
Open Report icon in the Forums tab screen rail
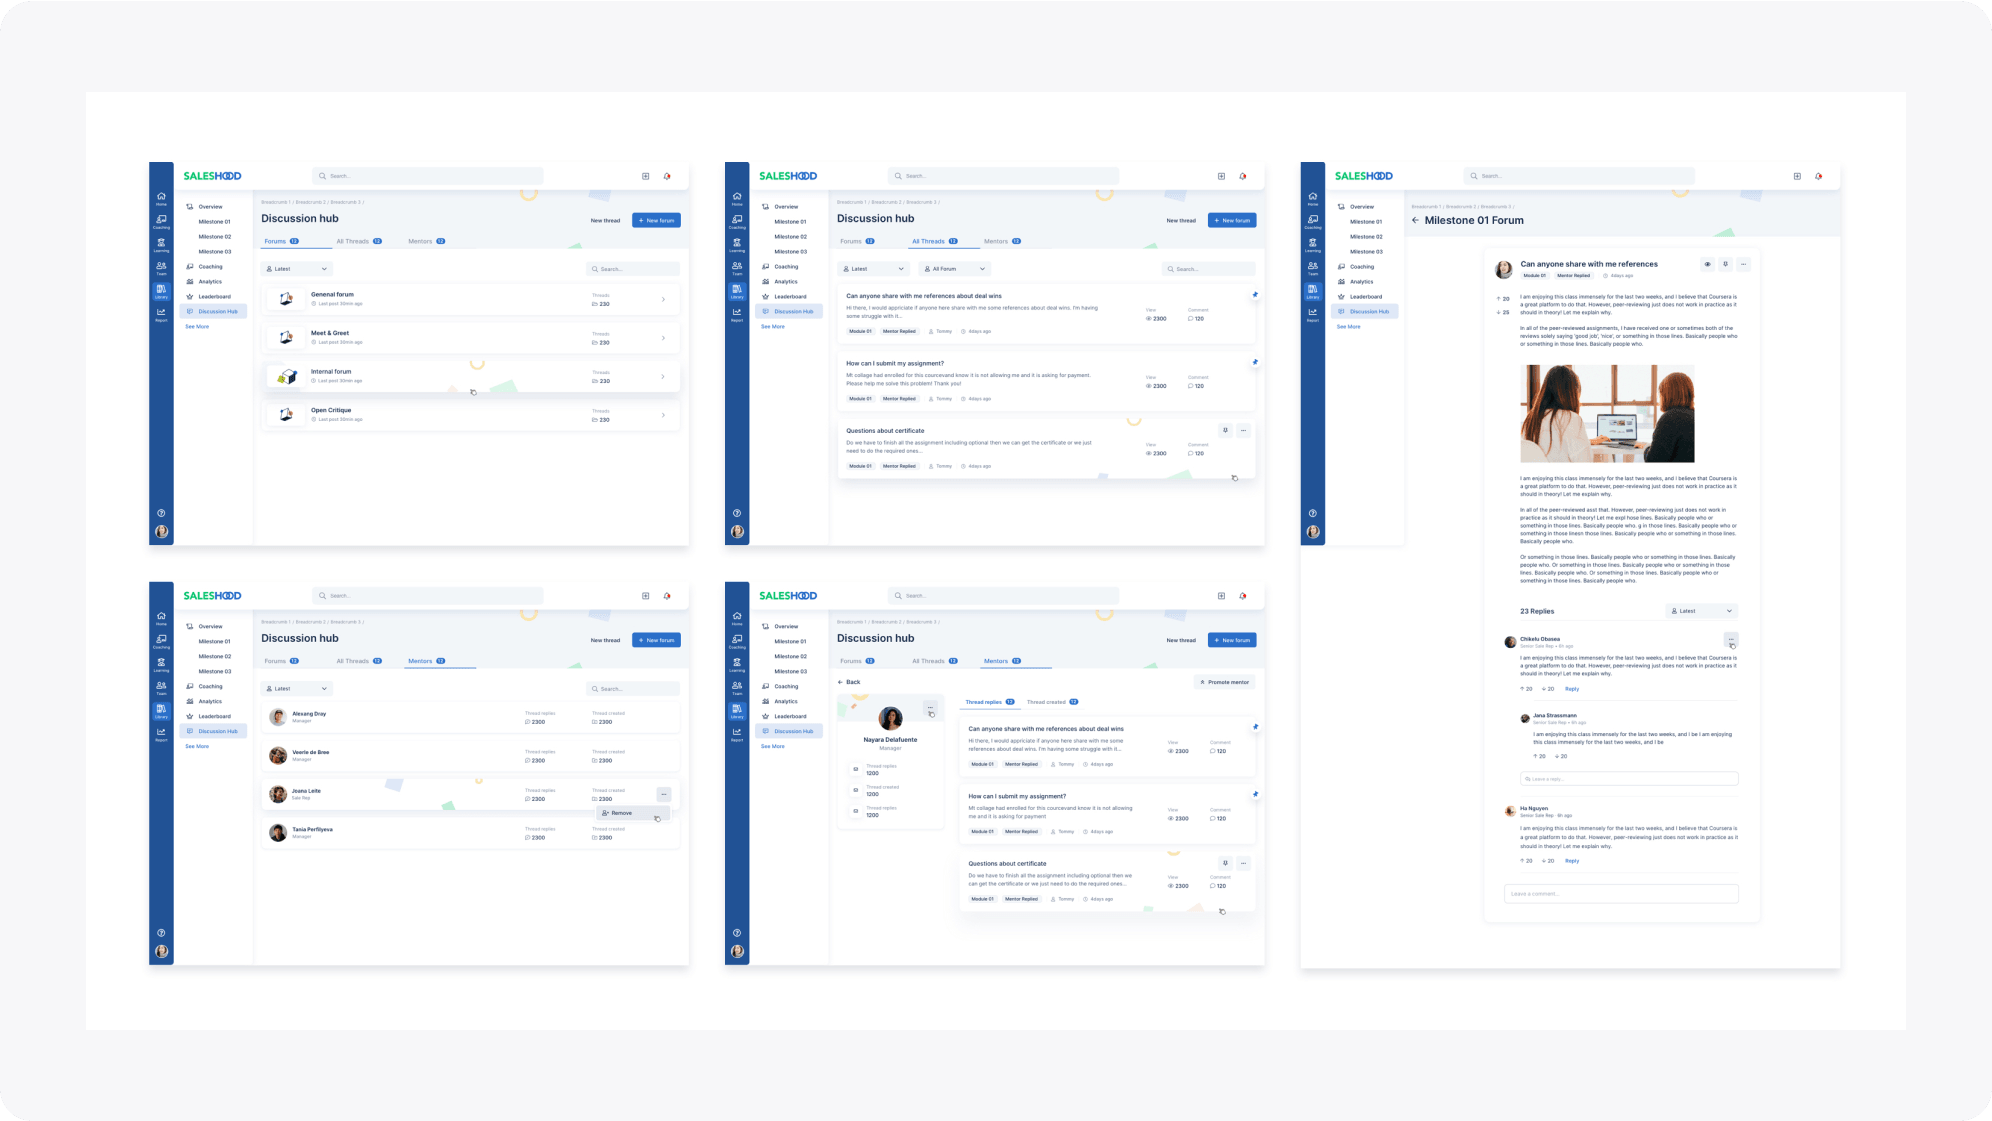[x=161, y=314]
